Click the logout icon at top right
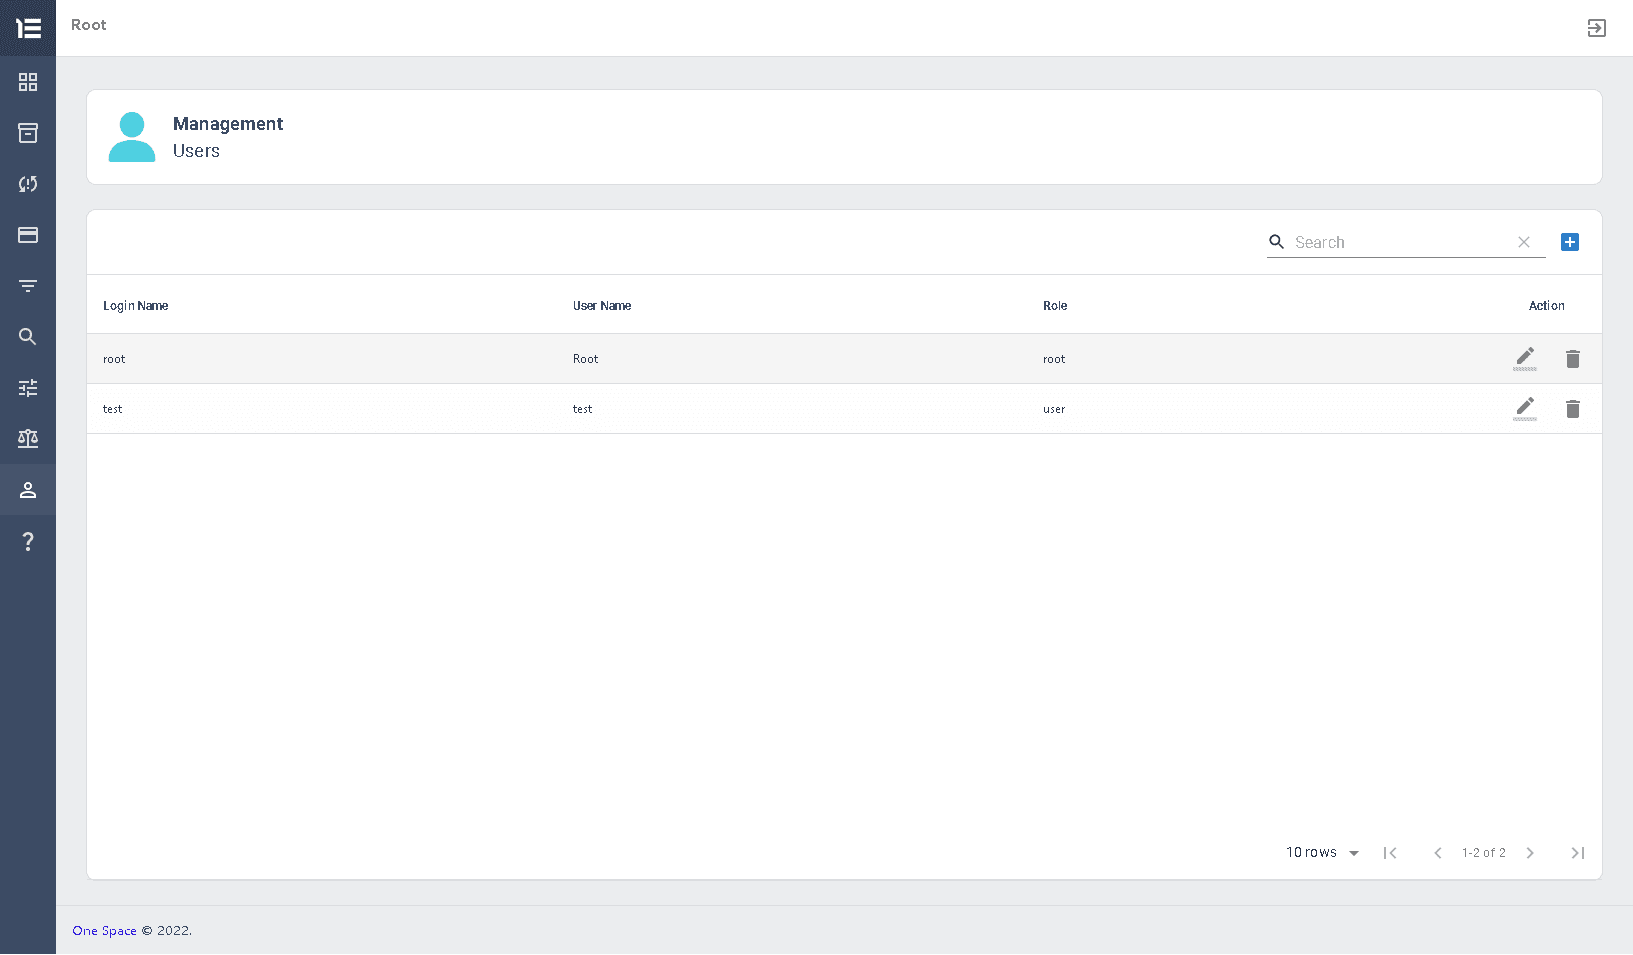The image size is (1633, 955). pyautogui.click(x=1597, y=28)
